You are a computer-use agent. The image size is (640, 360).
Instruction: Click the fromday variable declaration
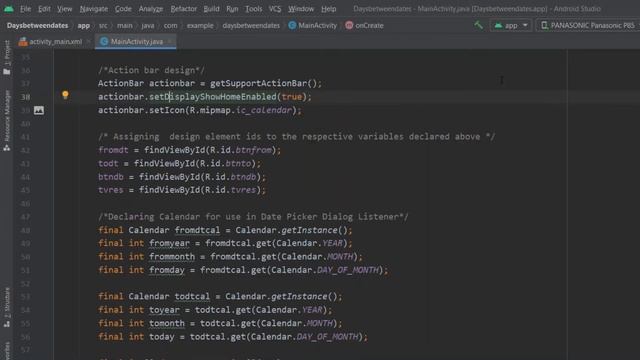coord(167,270)
